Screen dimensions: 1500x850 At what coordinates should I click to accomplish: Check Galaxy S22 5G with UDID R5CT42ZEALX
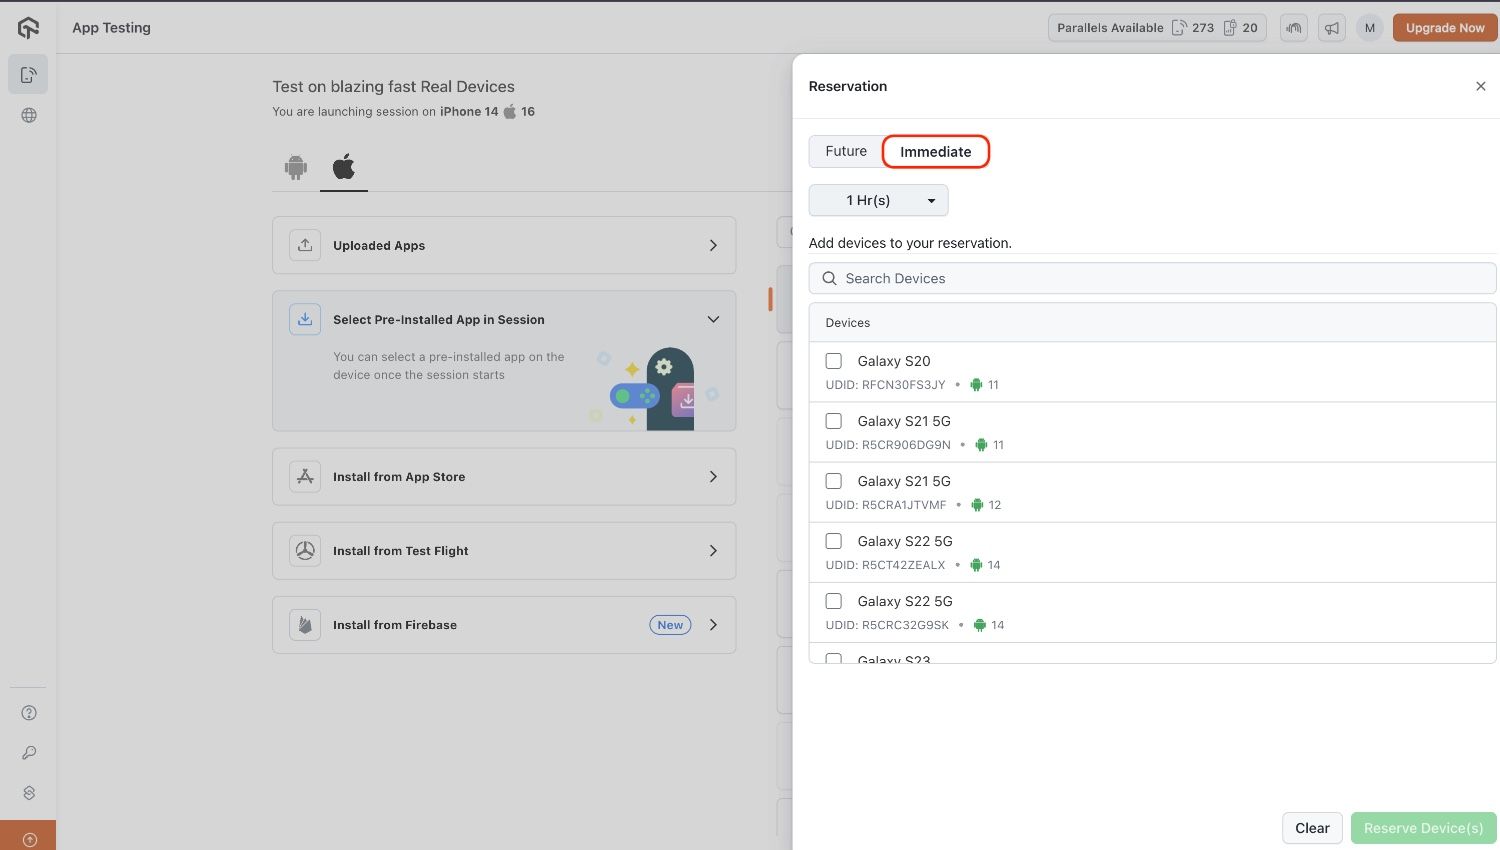(x=833, y=541)
